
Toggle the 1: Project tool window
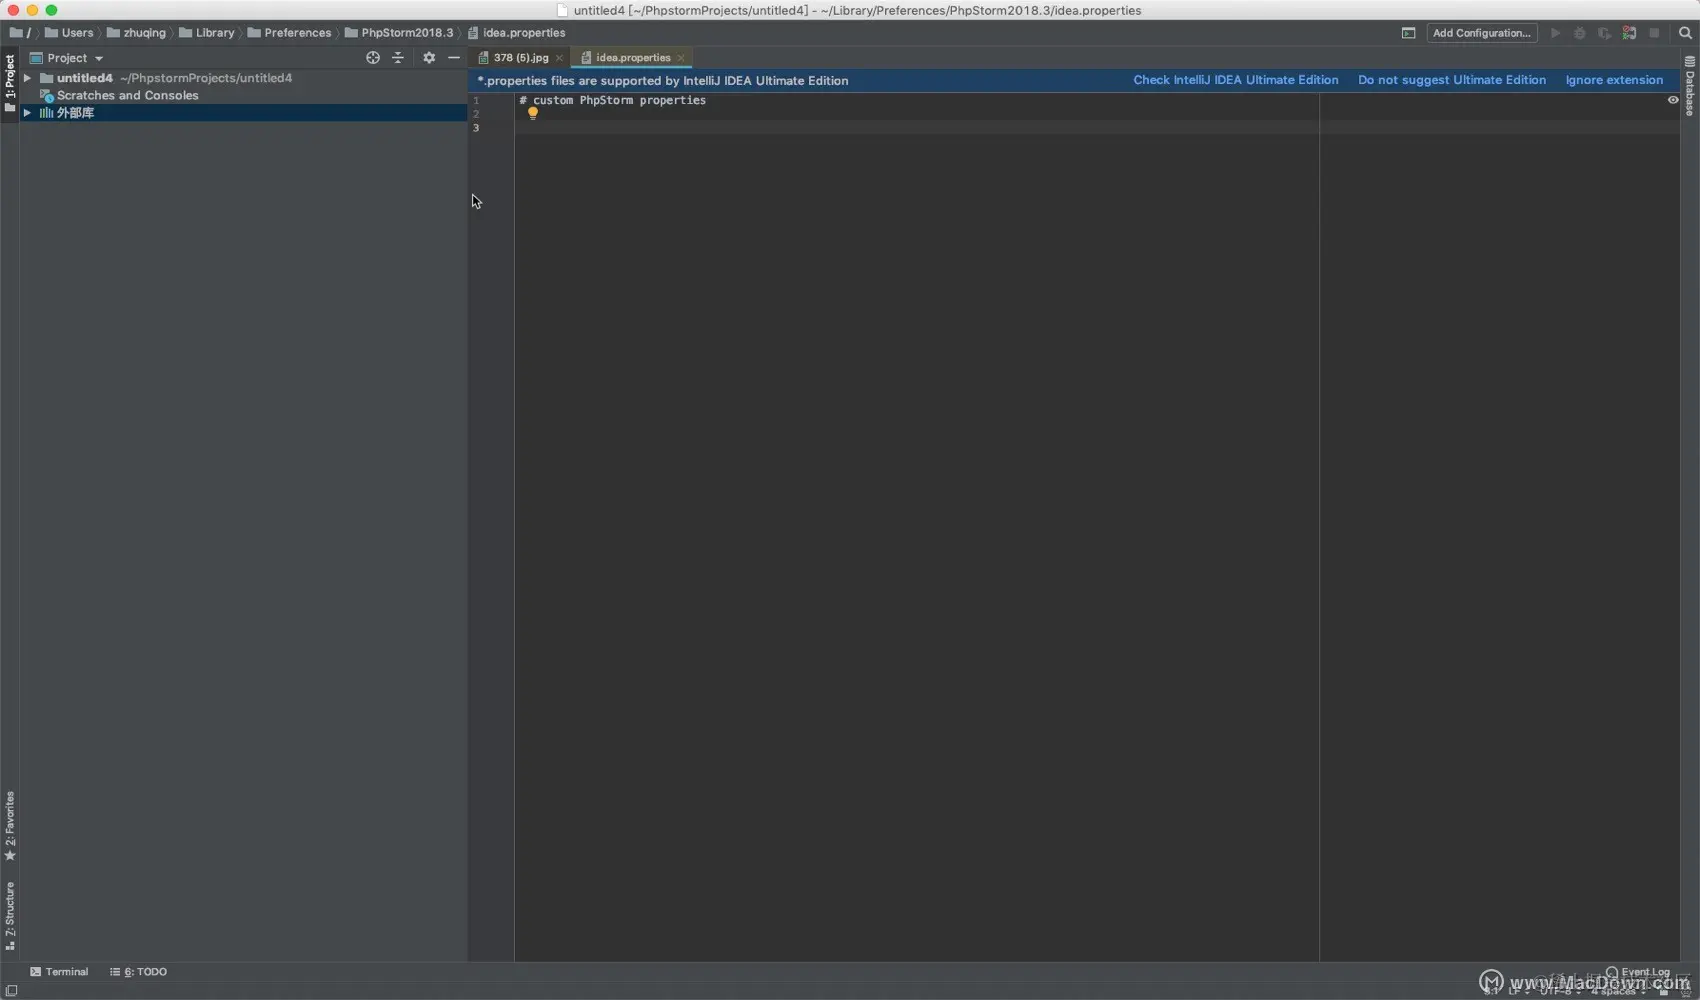click(x=10, y=84)
